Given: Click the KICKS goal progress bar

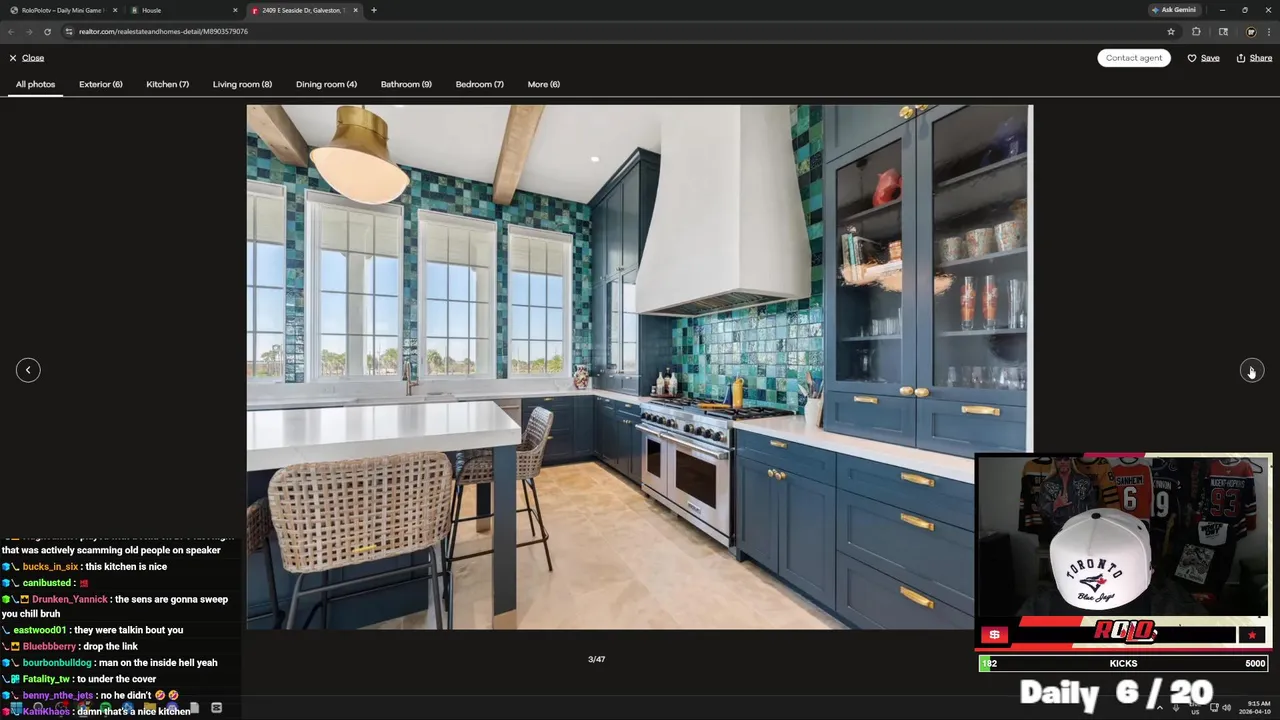Looking at the screenshot, I should 1124,663.
